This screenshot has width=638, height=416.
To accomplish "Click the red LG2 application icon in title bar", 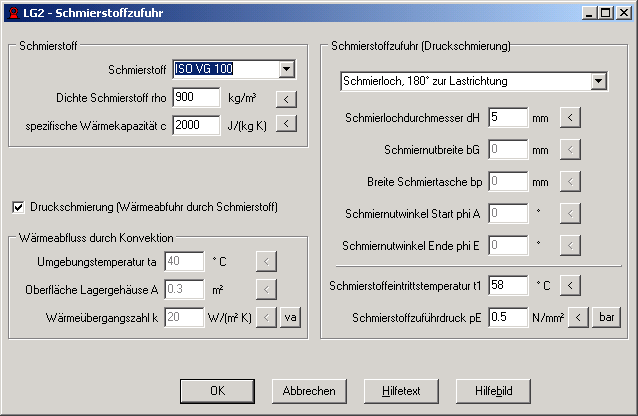I will click(x=13, y=13).
